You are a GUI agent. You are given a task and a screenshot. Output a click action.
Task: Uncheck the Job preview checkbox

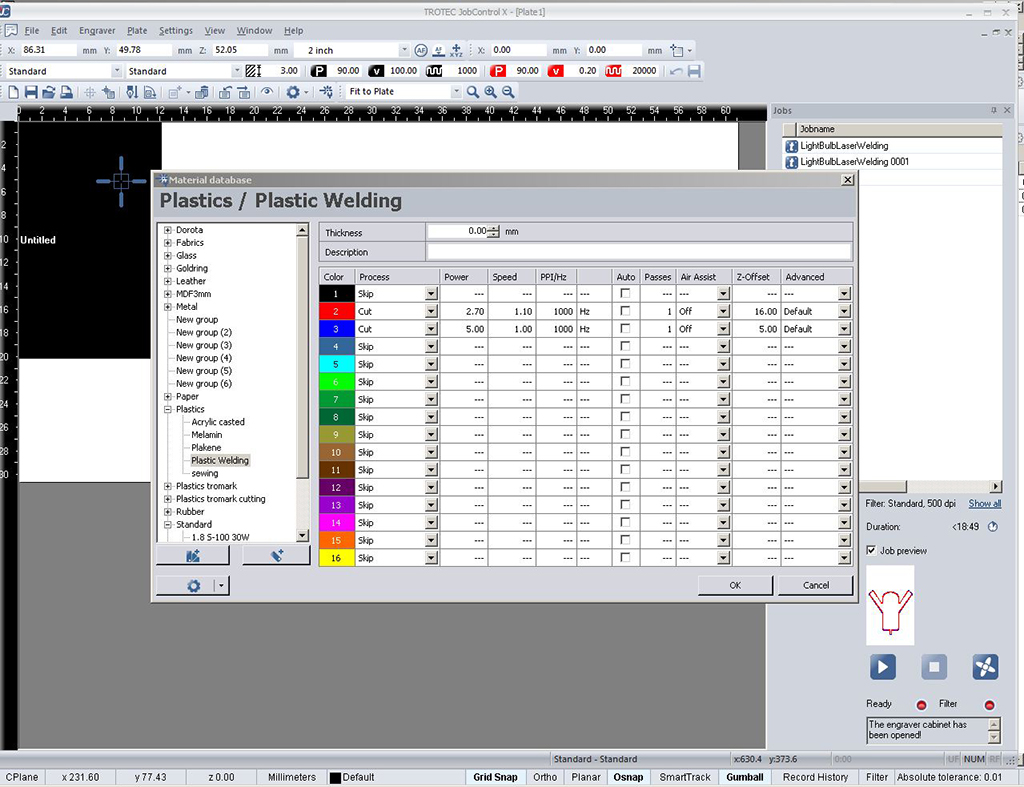tap(871, 551)
